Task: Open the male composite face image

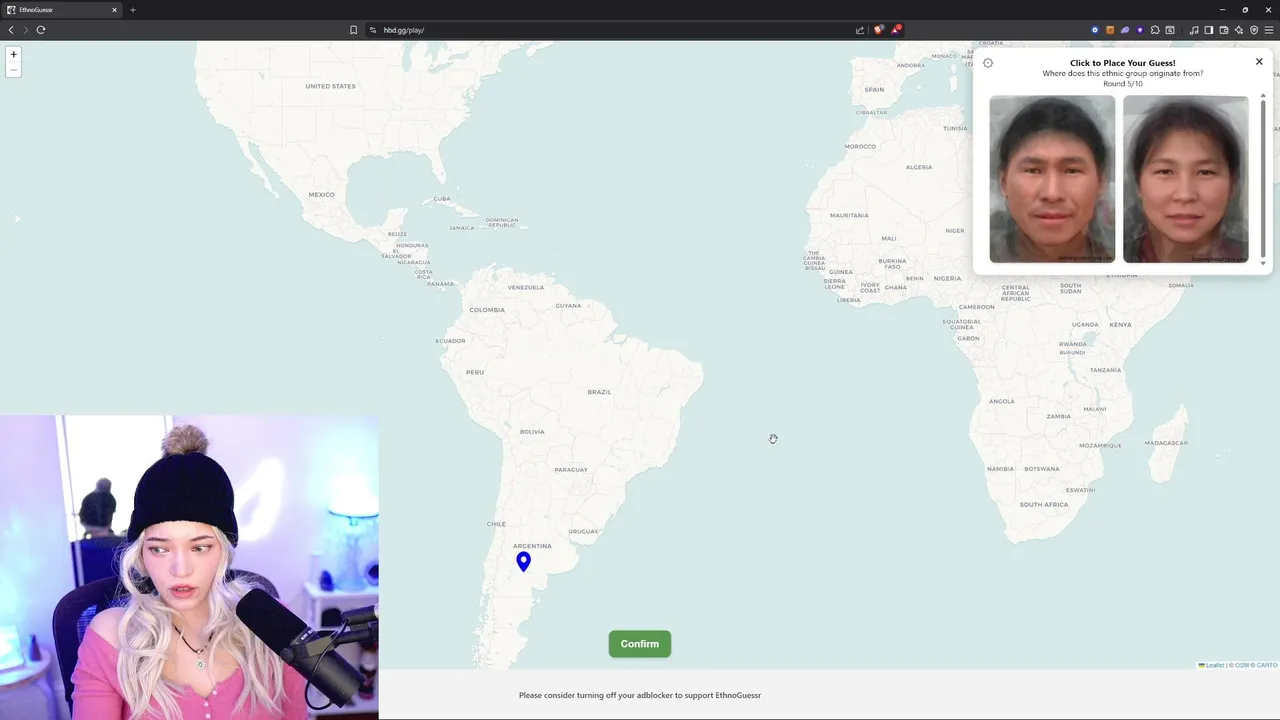Action: (x=1052, y=180)
